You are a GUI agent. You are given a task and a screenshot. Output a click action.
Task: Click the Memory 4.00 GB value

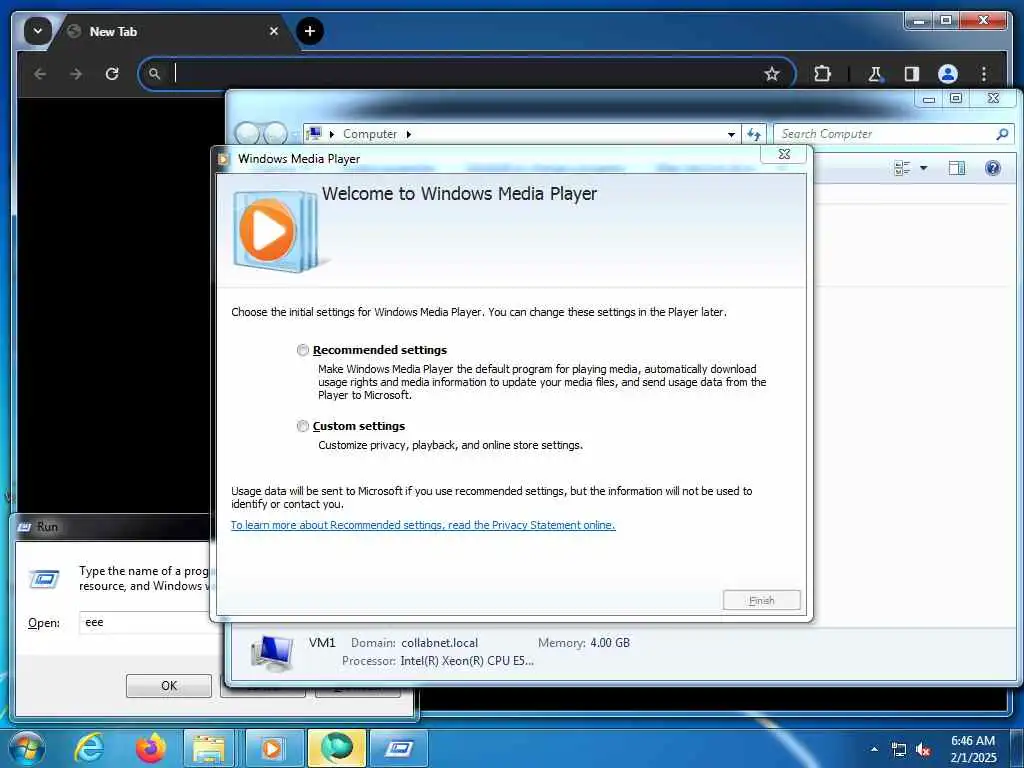(x=610, y=643)
